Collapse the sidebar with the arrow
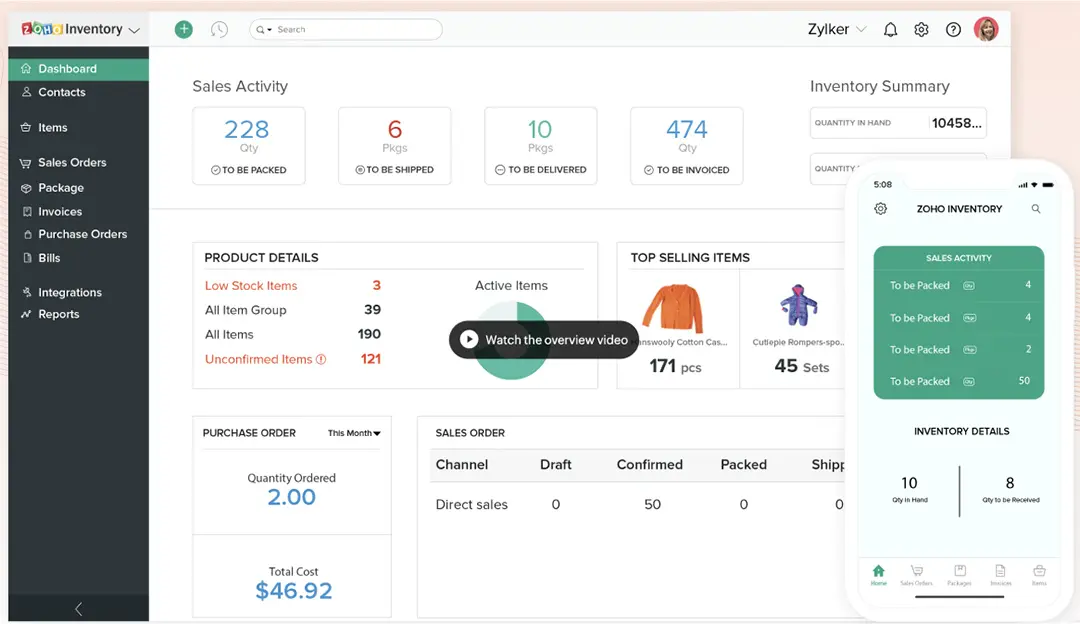The height and width of the screenshot is (624, 1080). click(79, 609)
